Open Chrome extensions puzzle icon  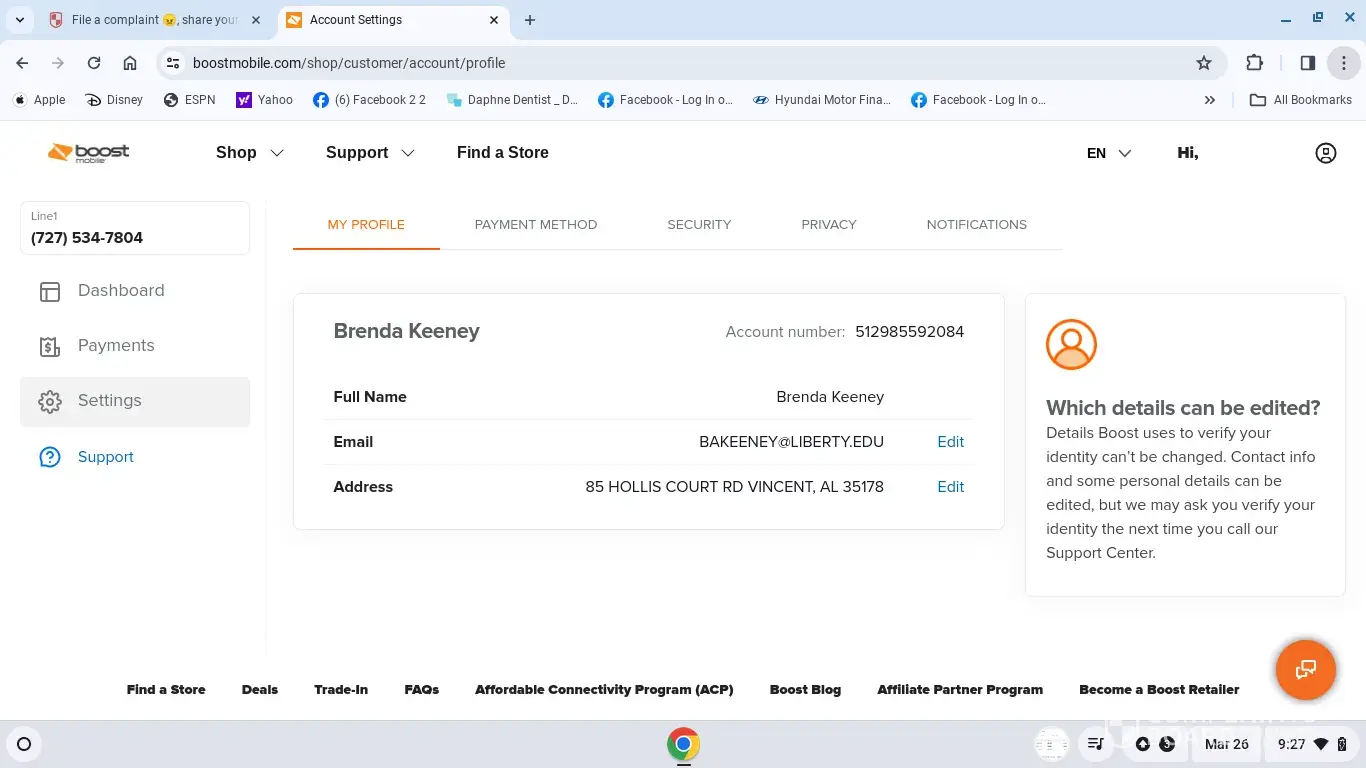pos(1254,63)
